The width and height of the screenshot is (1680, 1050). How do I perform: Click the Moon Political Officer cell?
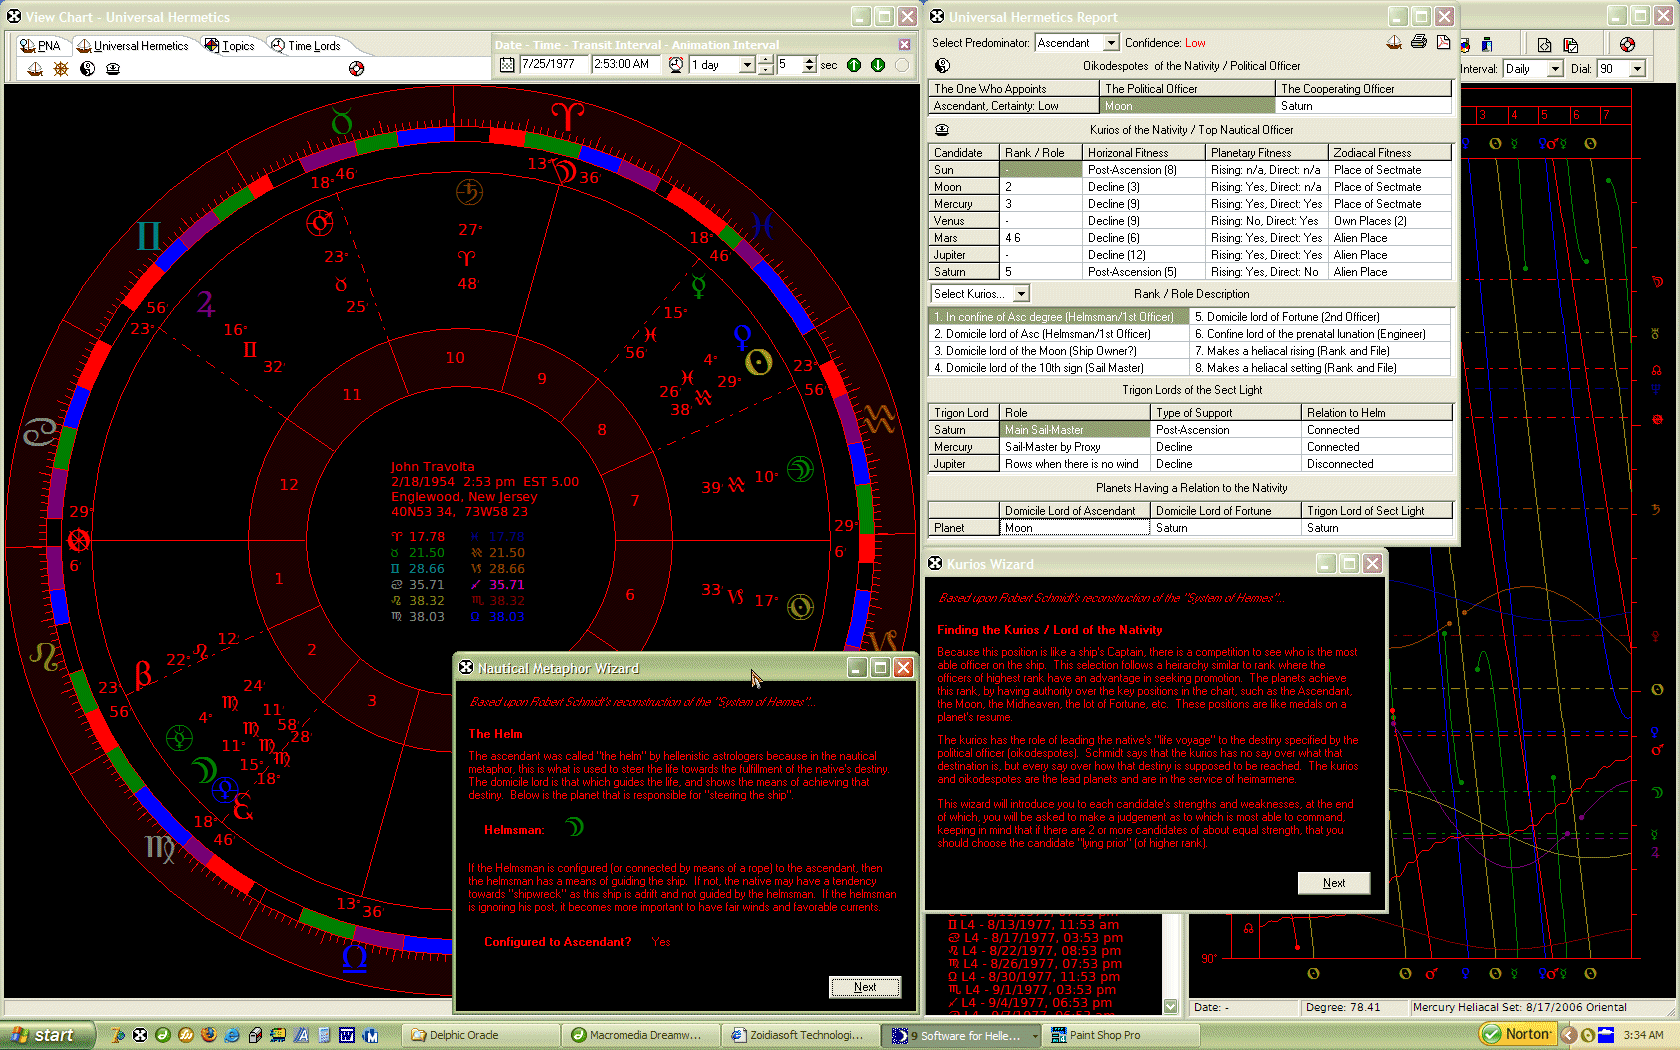pyautogui.click(x=1187, y=106)
